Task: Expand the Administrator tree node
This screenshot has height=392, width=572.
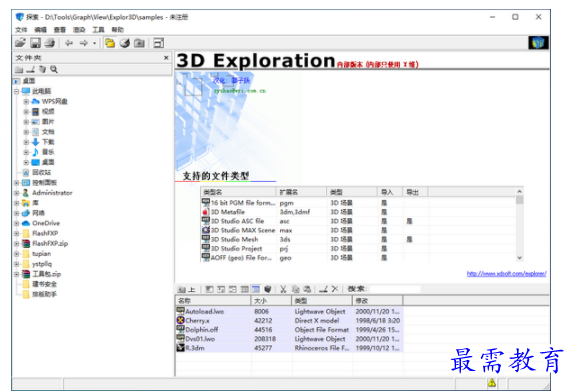Action: click(x=16, y=193)
